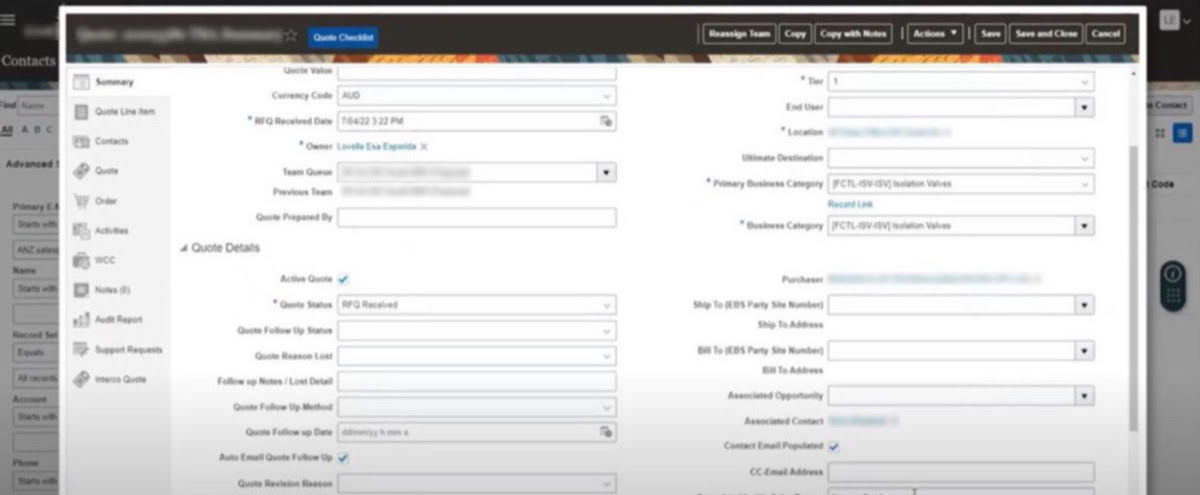Screen dimensions: 1200x495
Task: Click Follow up Notes / Lost Detail field
Action: point(476,381)
